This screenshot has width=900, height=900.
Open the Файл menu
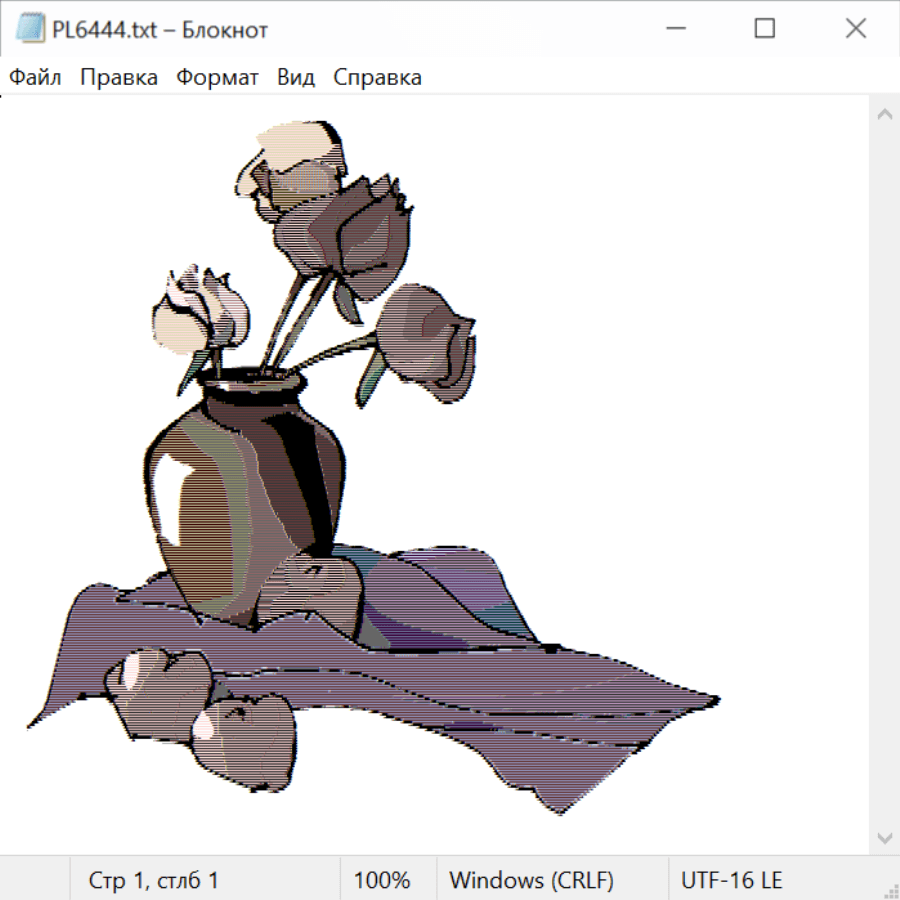(36, 78)
